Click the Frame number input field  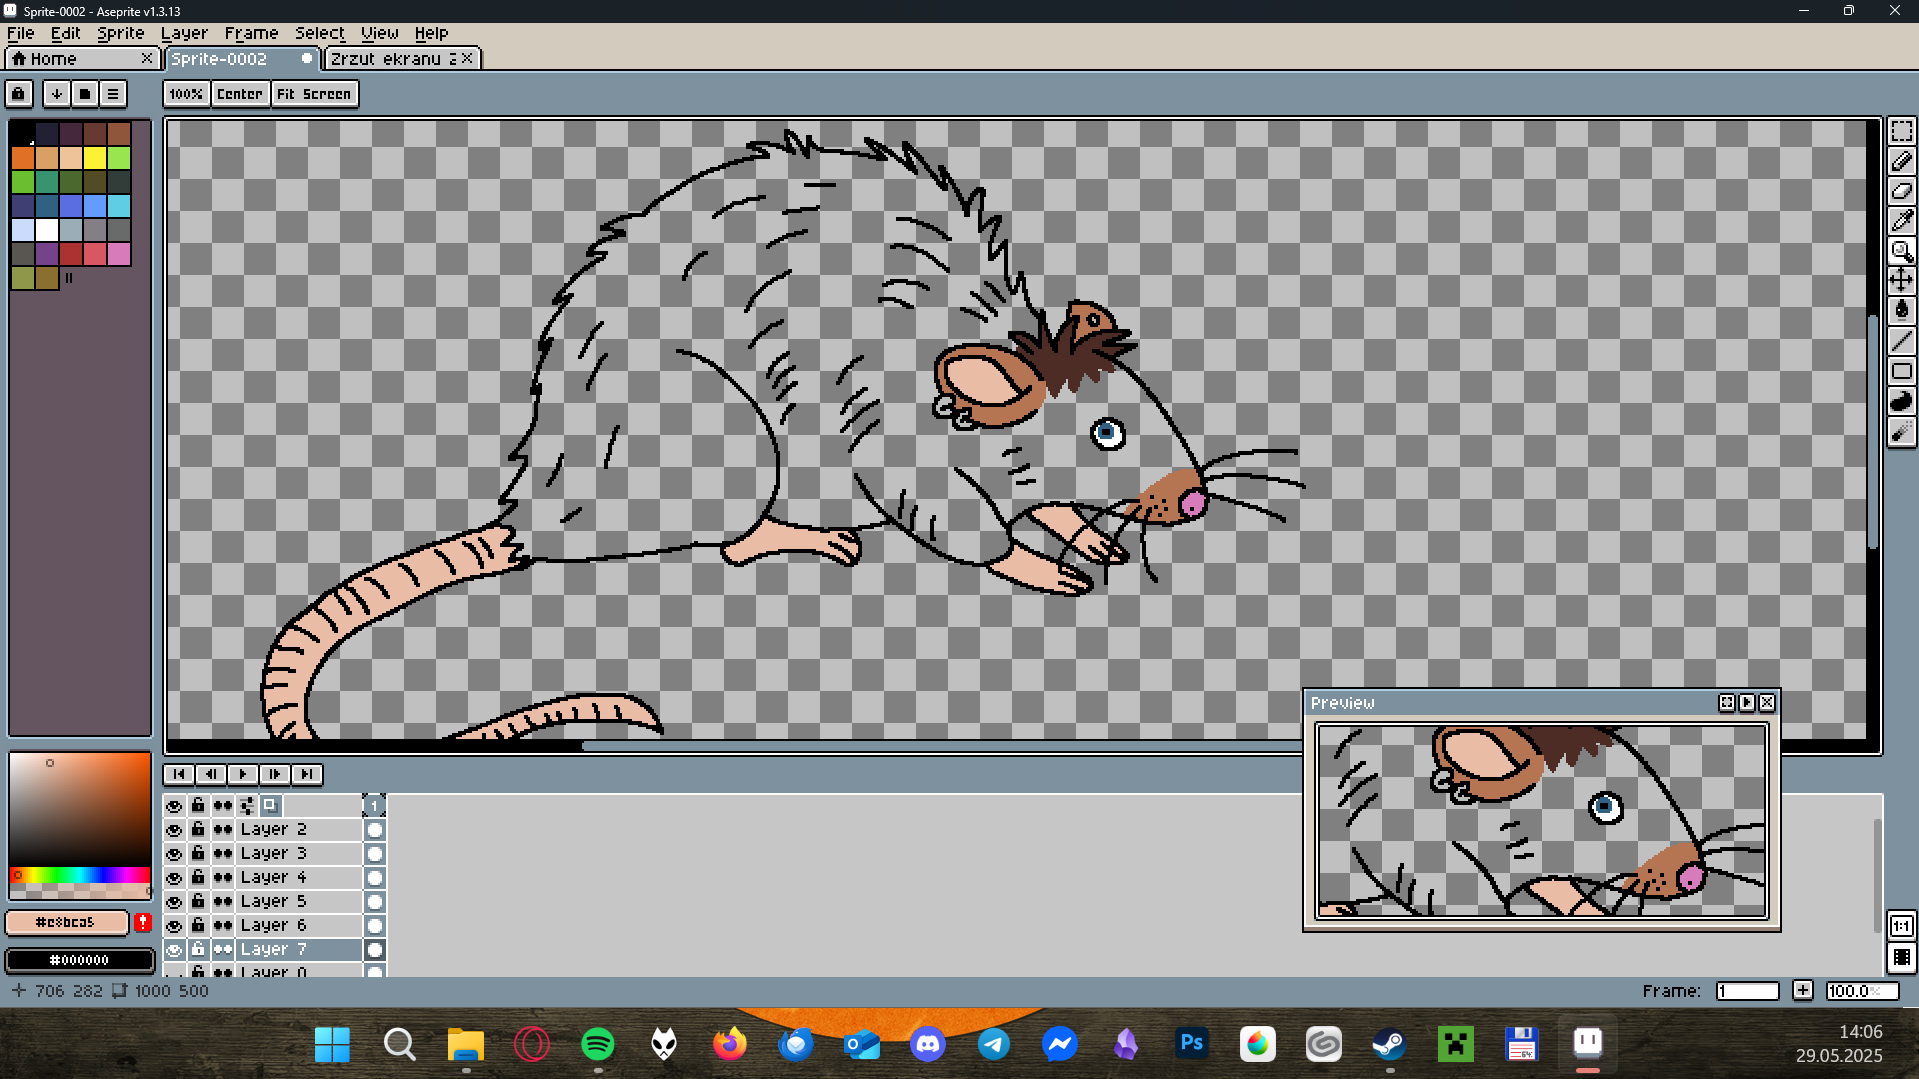point(1747,991)
